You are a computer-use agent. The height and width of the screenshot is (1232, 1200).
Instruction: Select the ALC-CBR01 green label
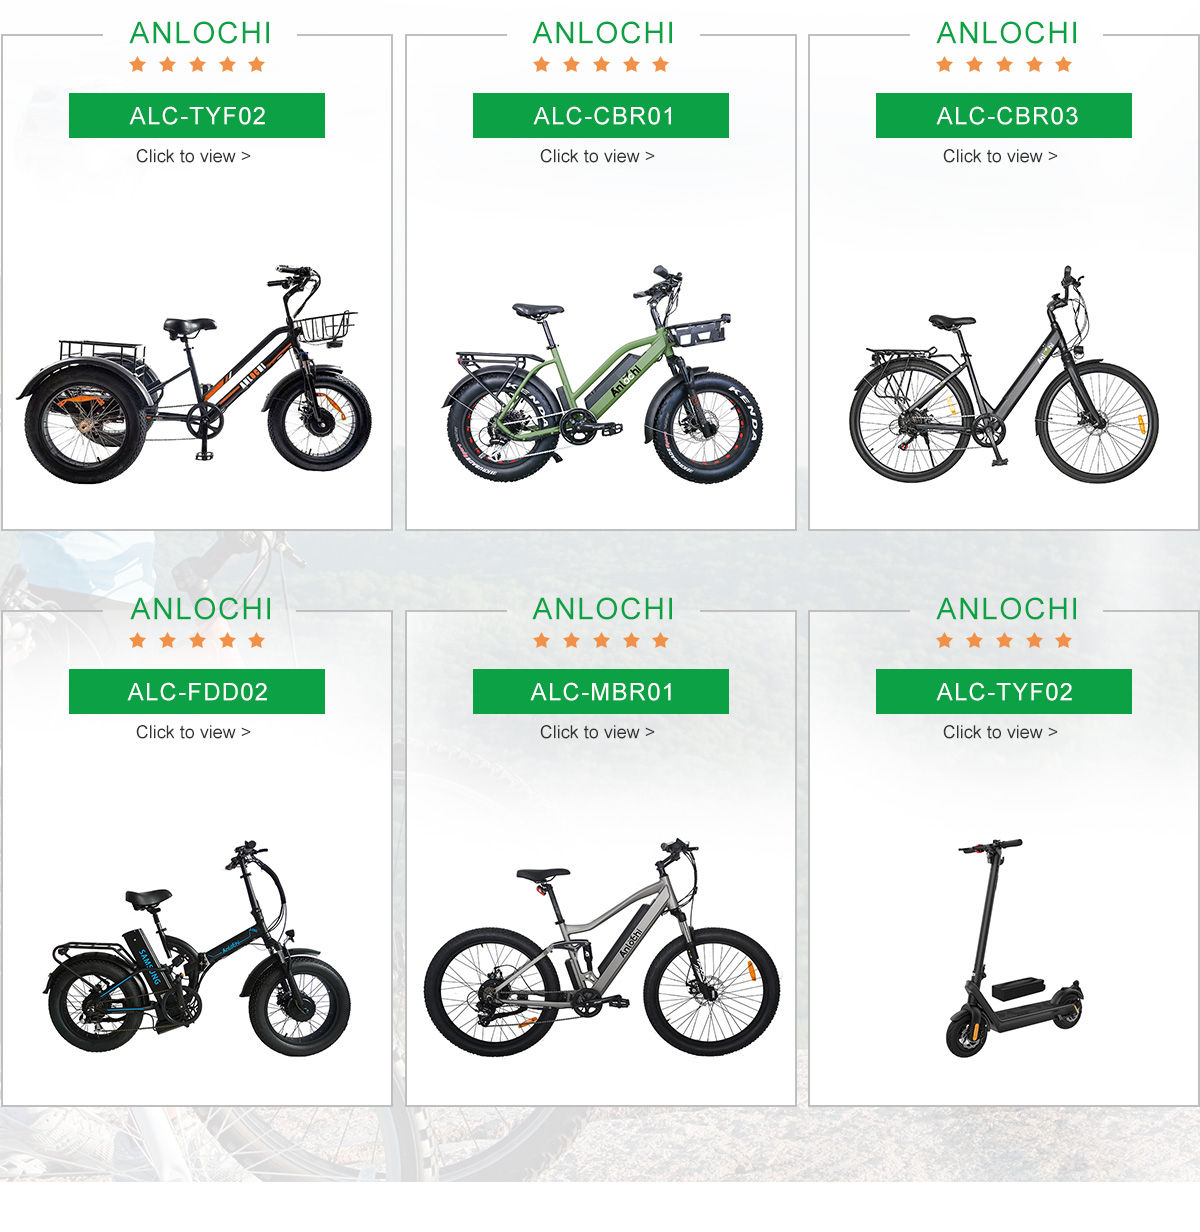pyautogui.click(x=601, y=116)
